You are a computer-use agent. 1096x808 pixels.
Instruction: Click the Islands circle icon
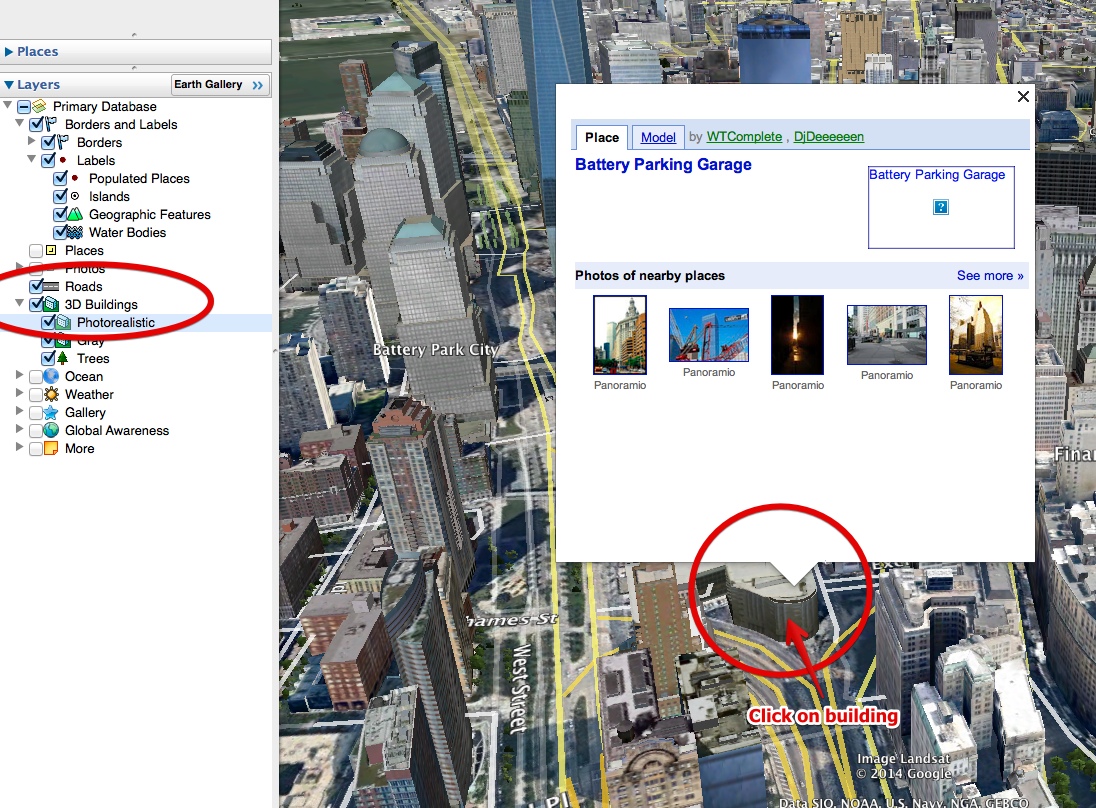coord(75,196)
